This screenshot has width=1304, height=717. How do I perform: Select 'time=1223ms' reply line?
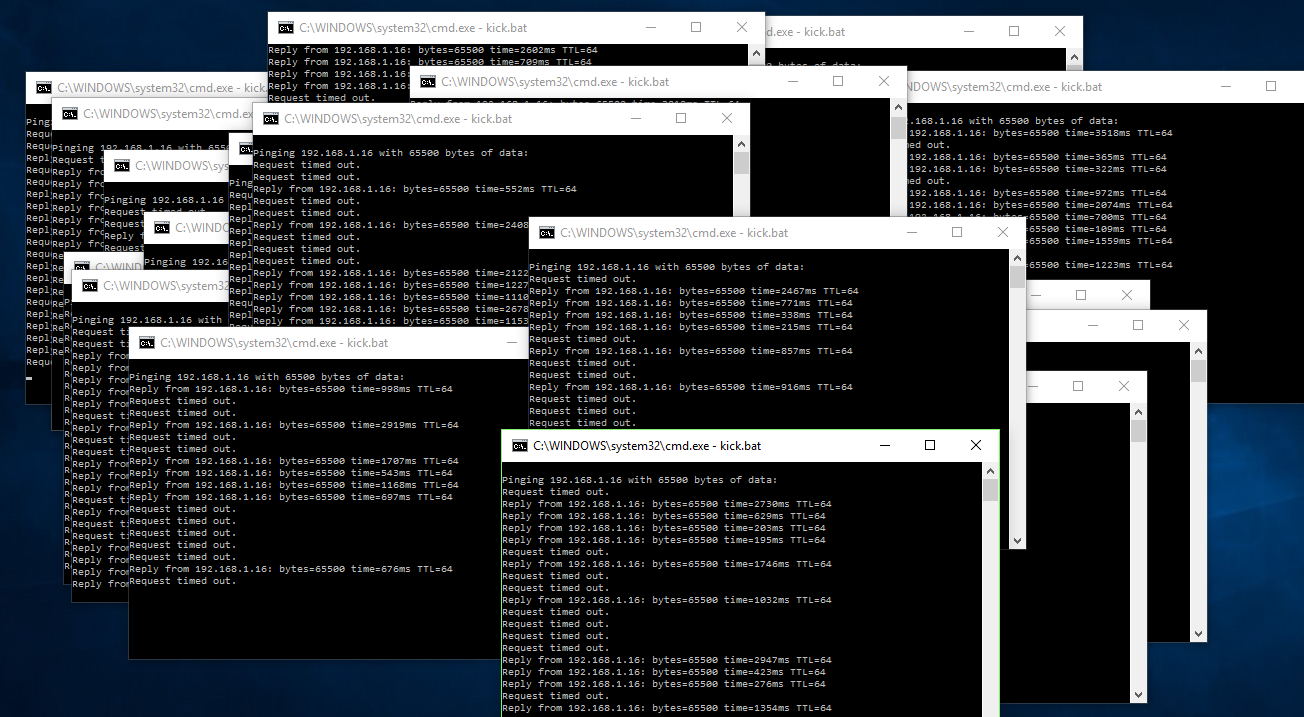[x=1040, y=265]
